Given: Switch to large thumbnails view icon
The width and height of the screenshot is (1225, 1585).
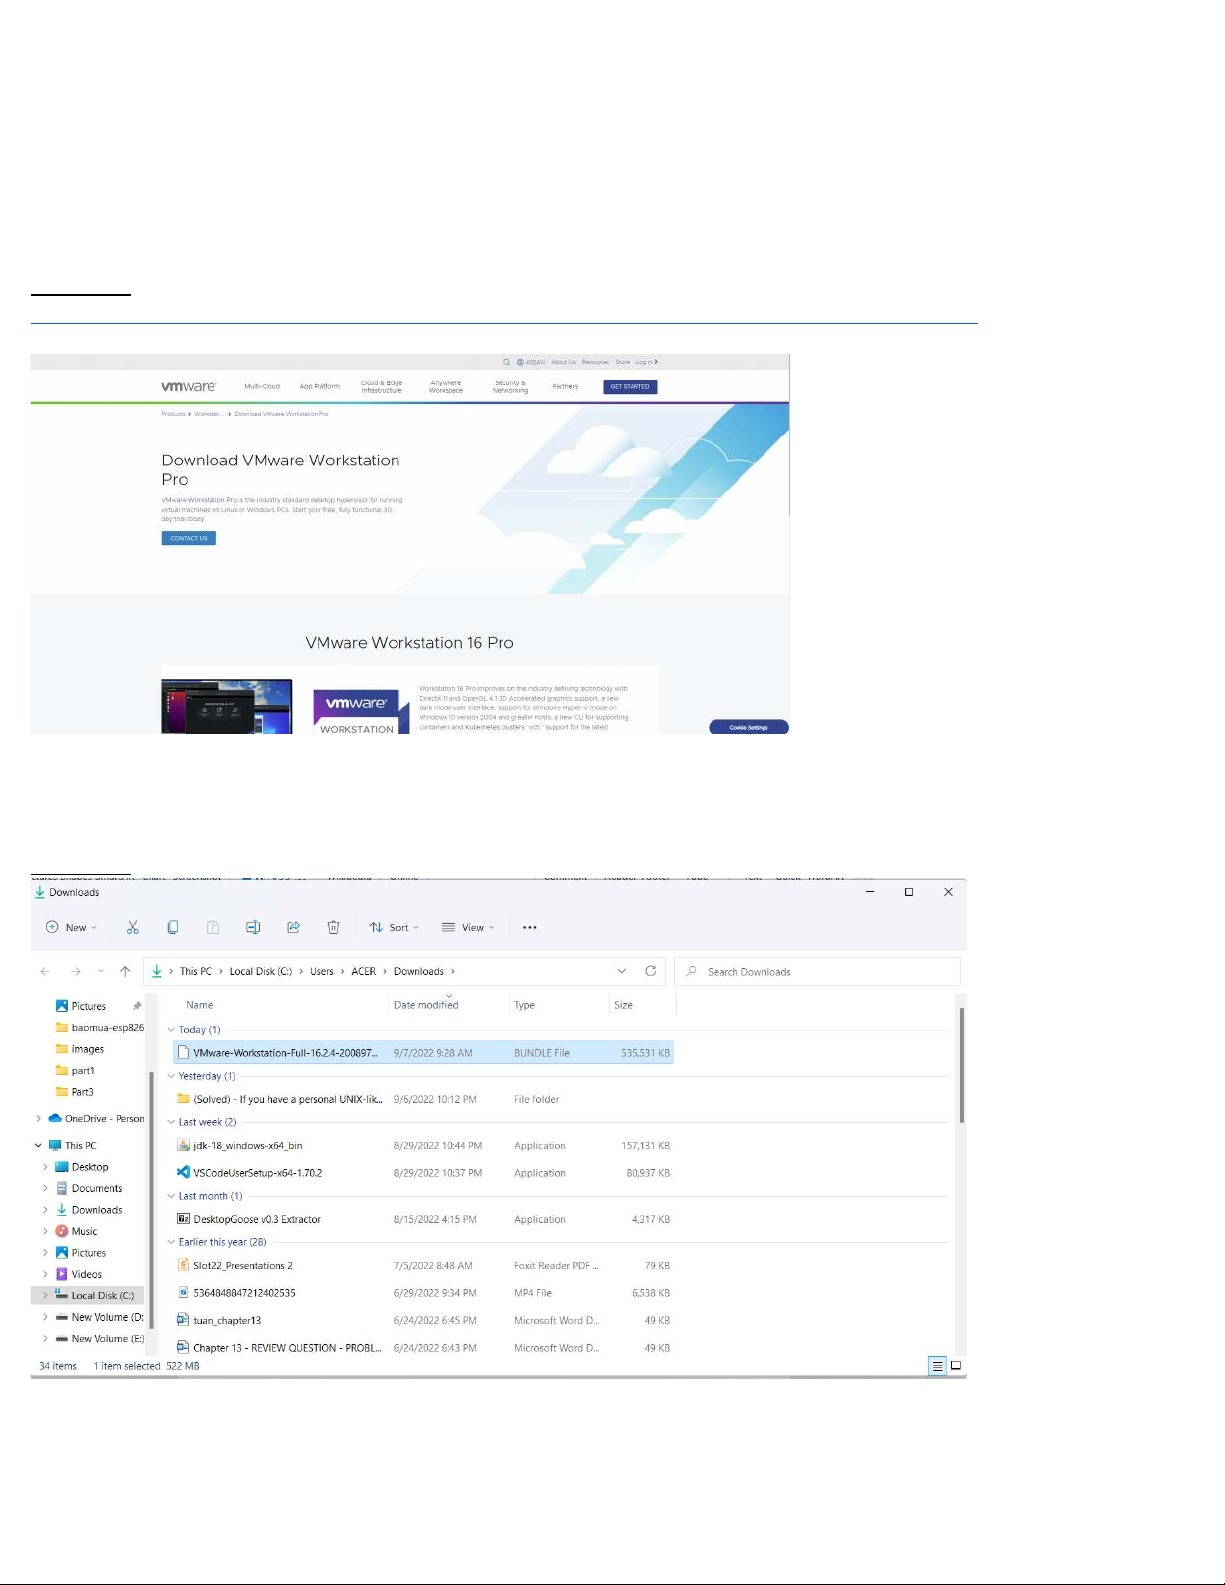Looking at the screenshot, I should pyautogui.click(x=956, y=1366).
